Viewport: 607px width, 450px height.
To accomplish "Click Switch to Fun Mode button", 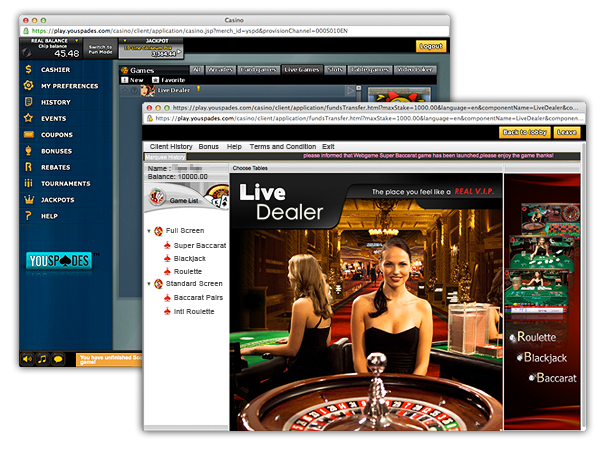I will pyautogui.click(x=100, y=49).
